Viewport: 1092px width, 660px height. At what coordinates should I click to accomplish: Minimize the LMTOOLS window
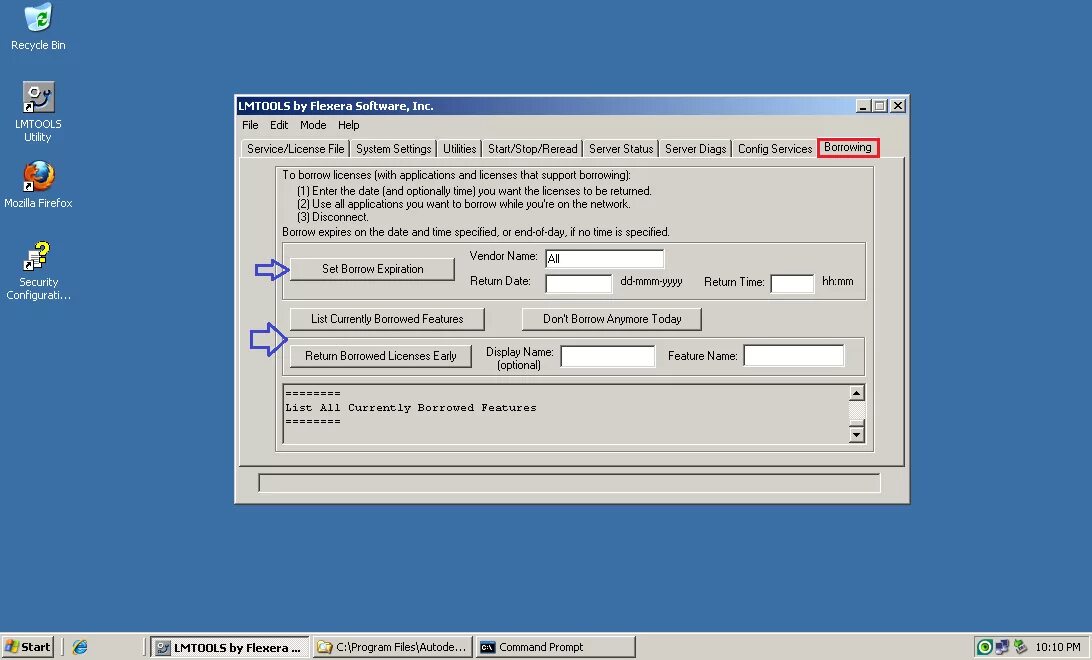pyautogui.click(x=863, y=106)
